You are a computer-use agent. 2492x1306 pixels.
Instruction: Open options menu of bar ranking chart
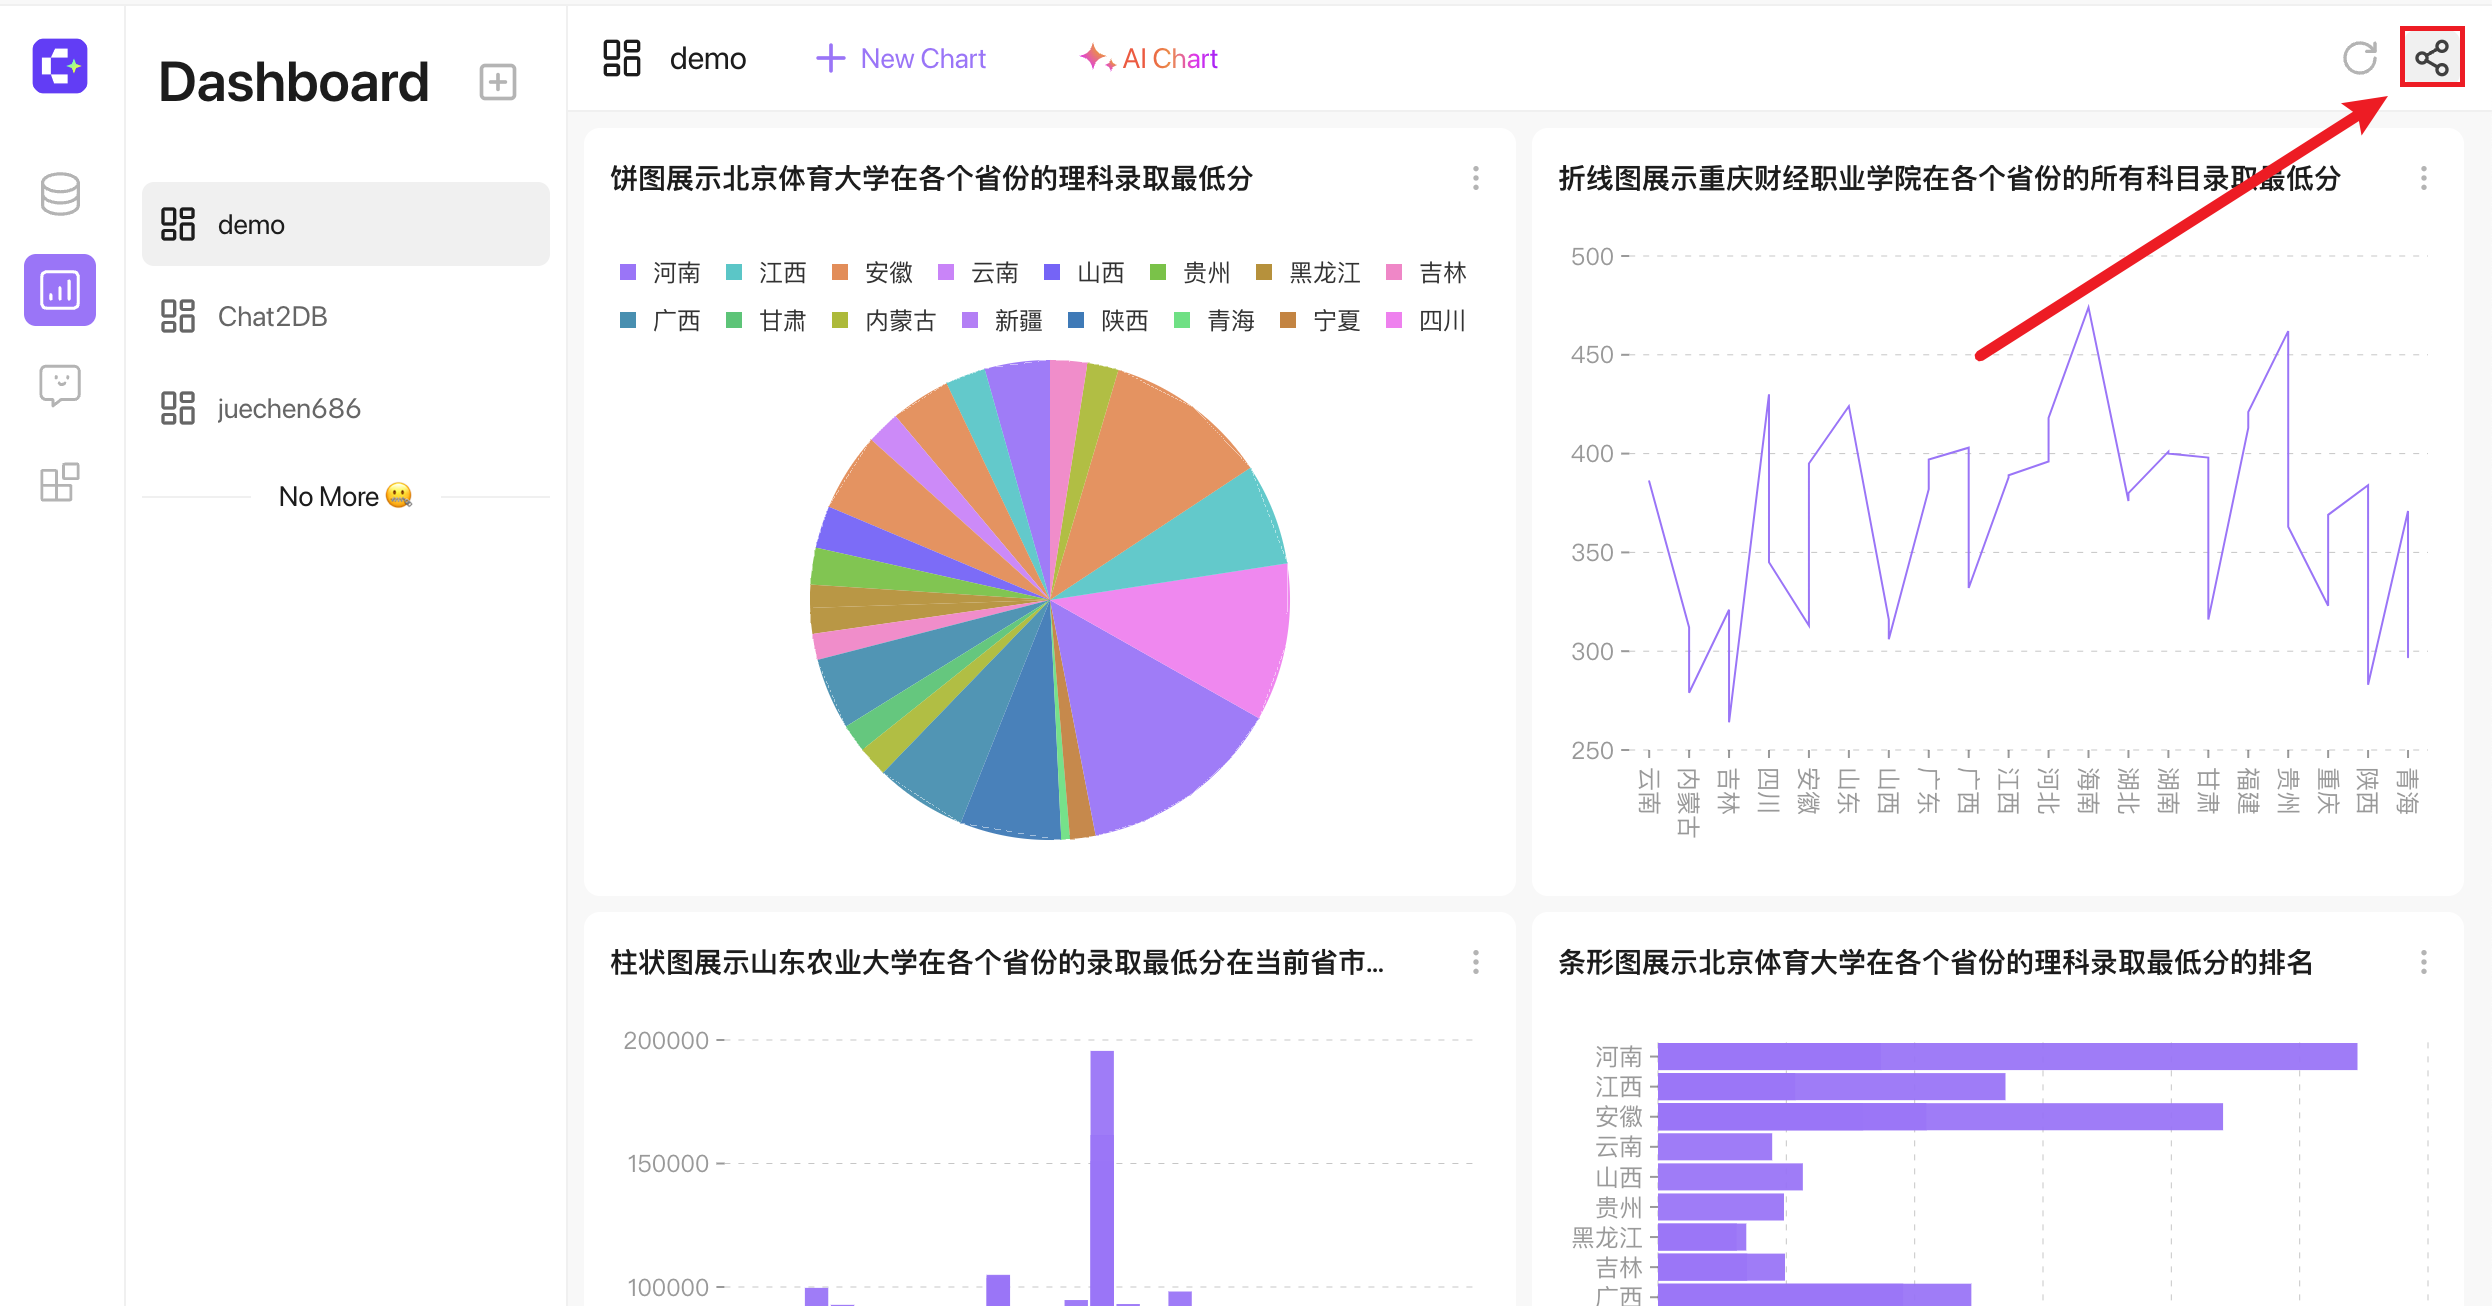[x=2424, y=962]
